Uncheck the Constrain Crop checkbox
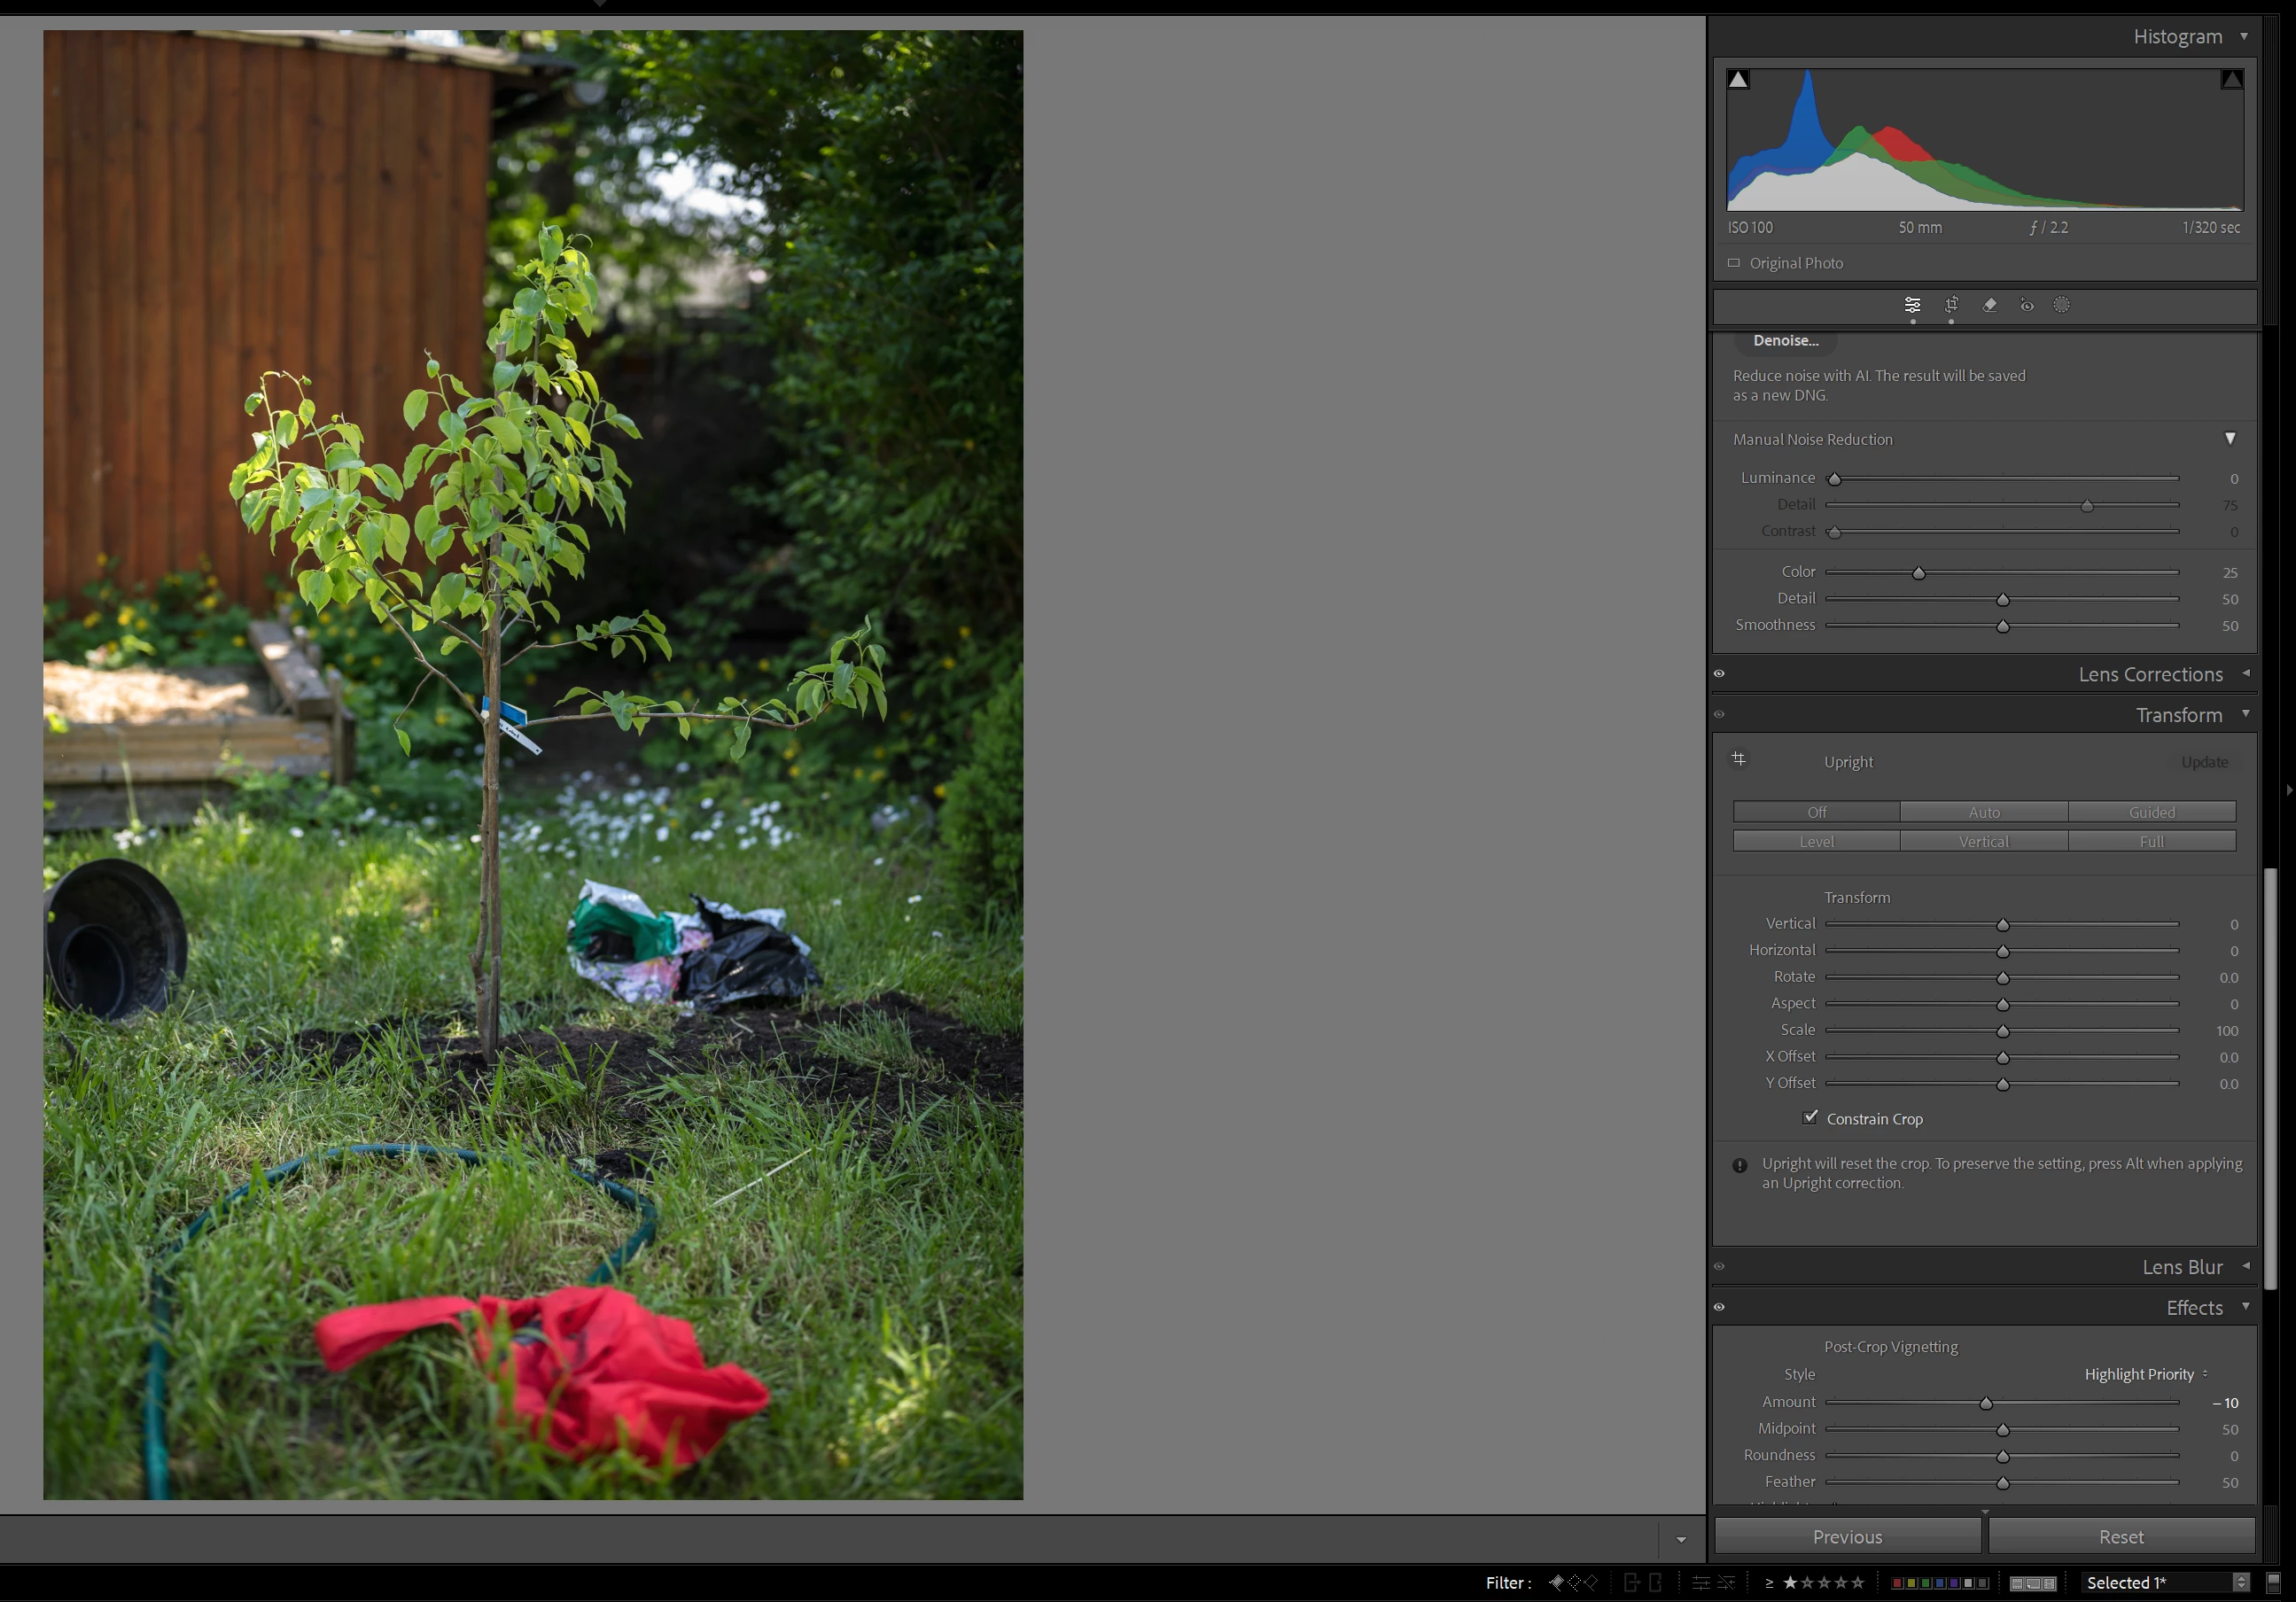The height and width of the screenshot is (1602, 2296). coord(1810,1117)
